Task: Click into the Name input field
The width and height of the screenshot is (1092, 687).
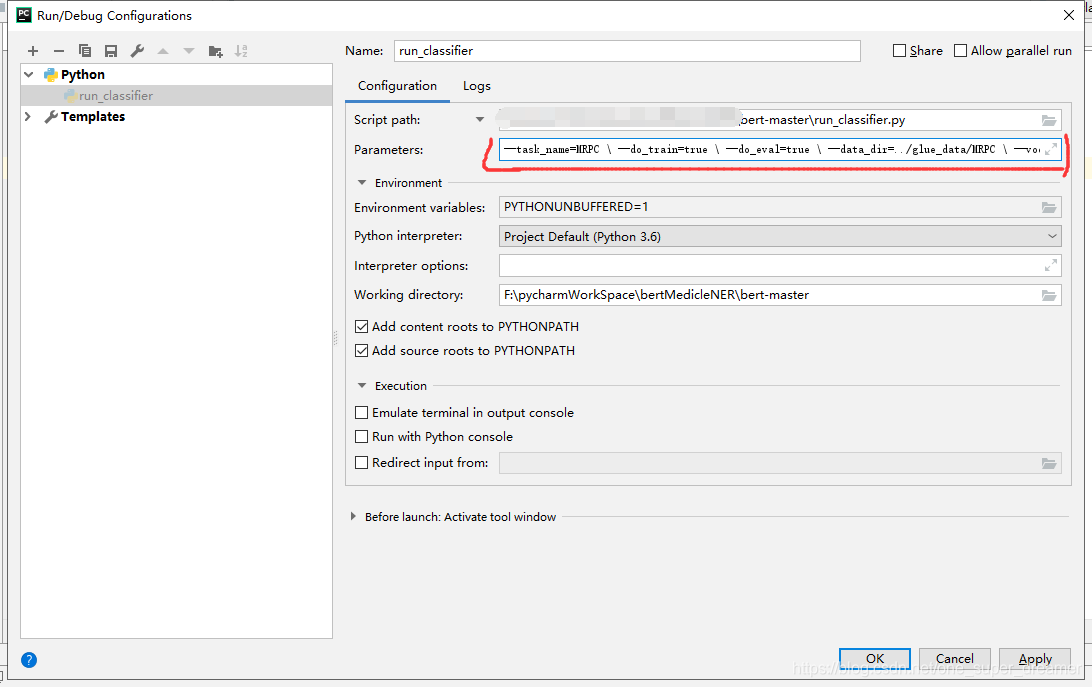Action: tap(627, 51)
